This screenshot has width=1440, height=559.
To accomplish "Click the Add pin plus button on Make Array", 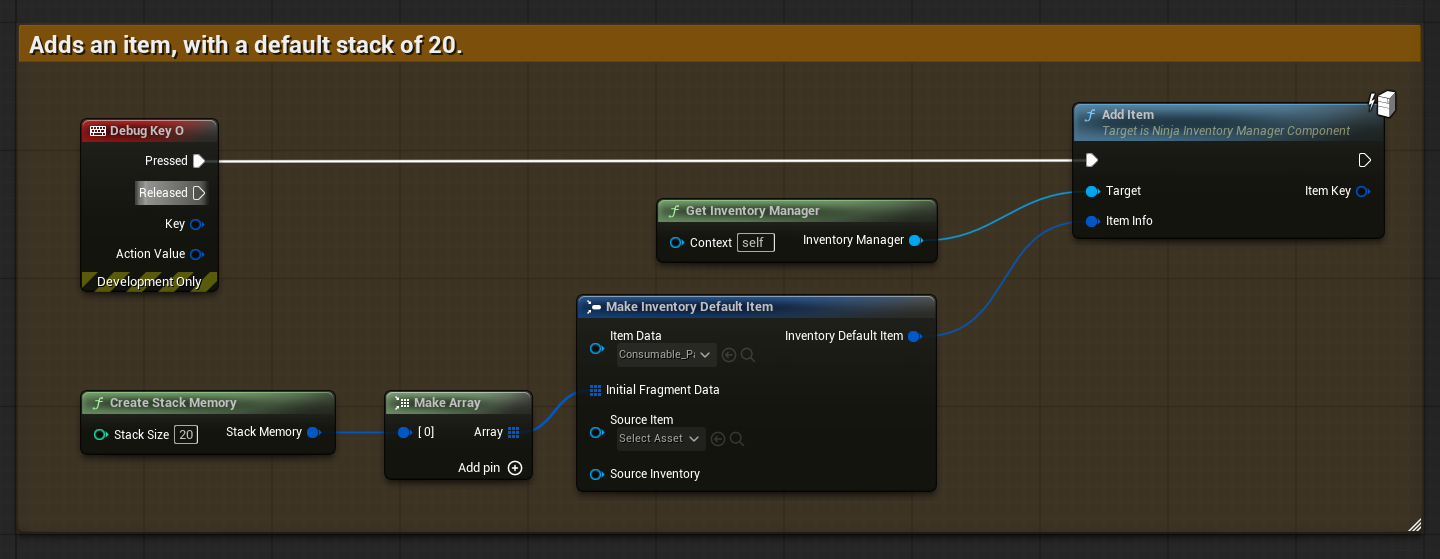I will [515, 468].
